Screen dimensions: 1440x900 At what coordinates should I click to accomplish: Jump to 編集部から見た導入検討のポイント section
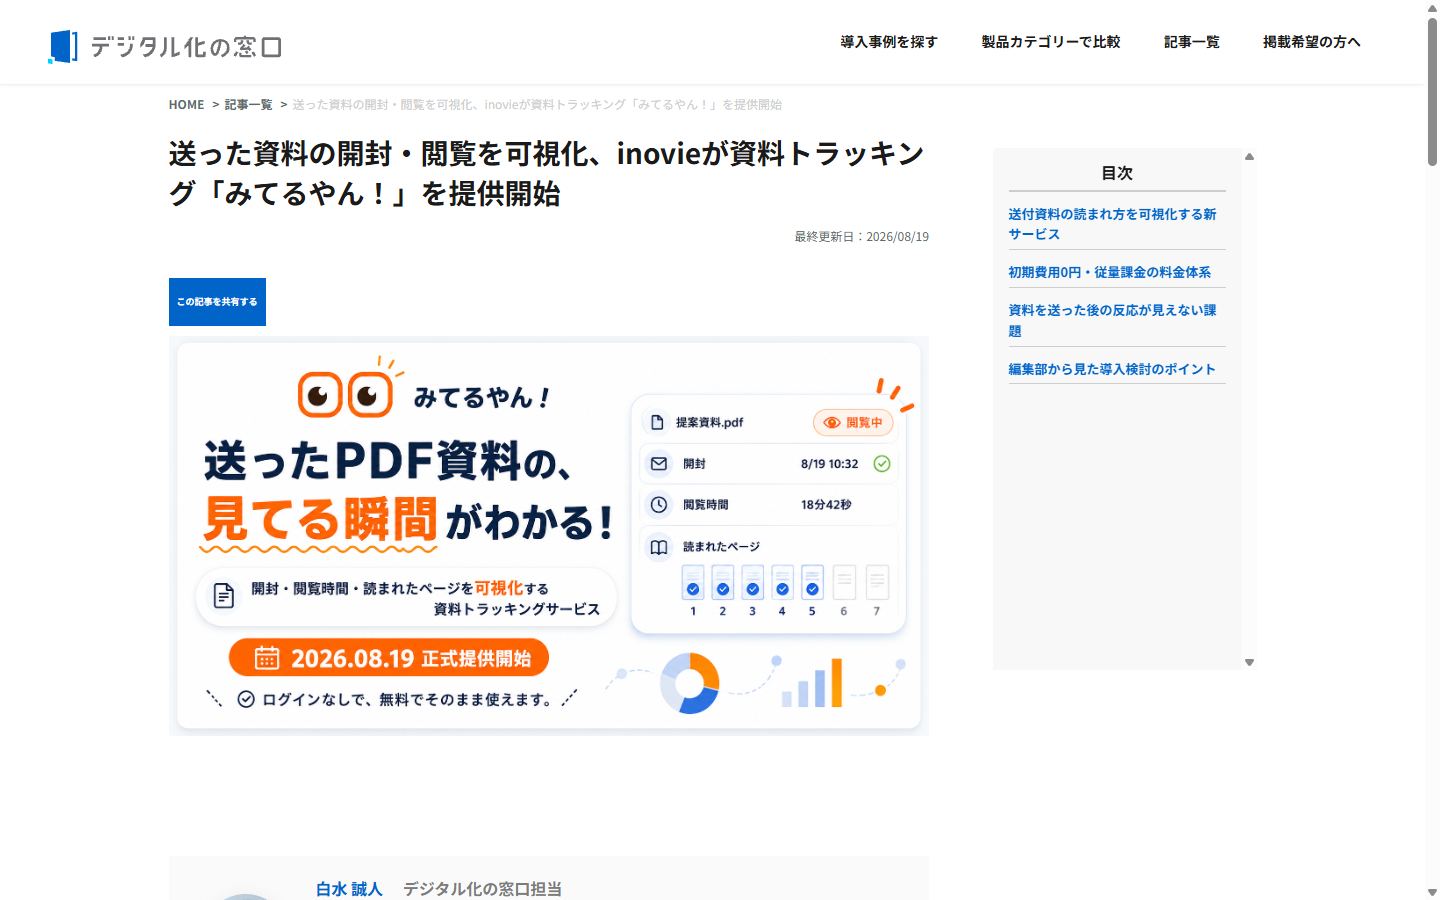[1112, 369]
